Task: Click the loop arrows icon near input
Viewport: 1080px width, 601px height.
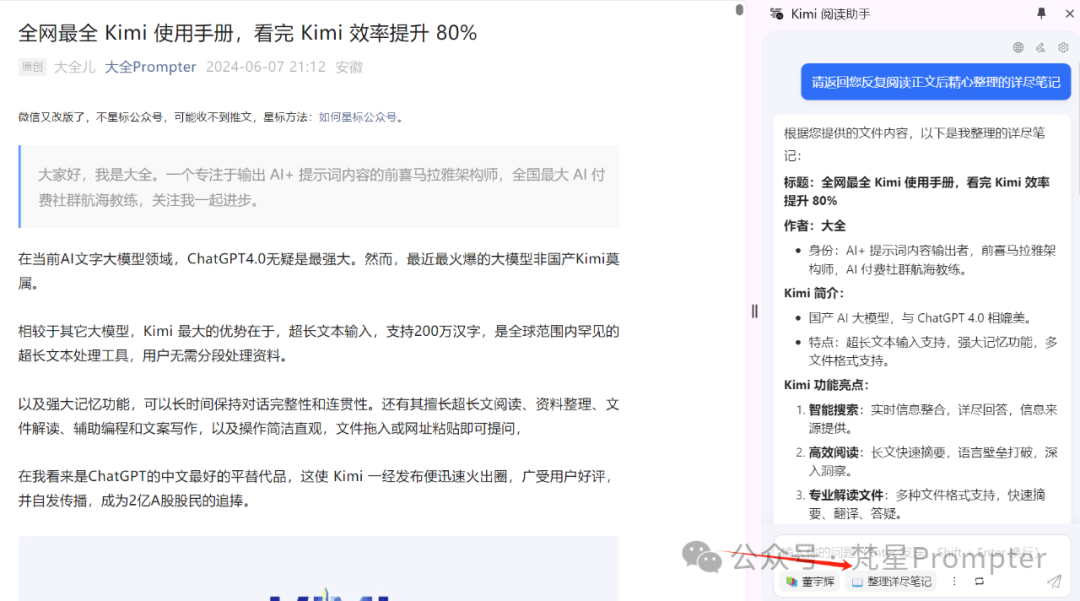Action: 979,581
